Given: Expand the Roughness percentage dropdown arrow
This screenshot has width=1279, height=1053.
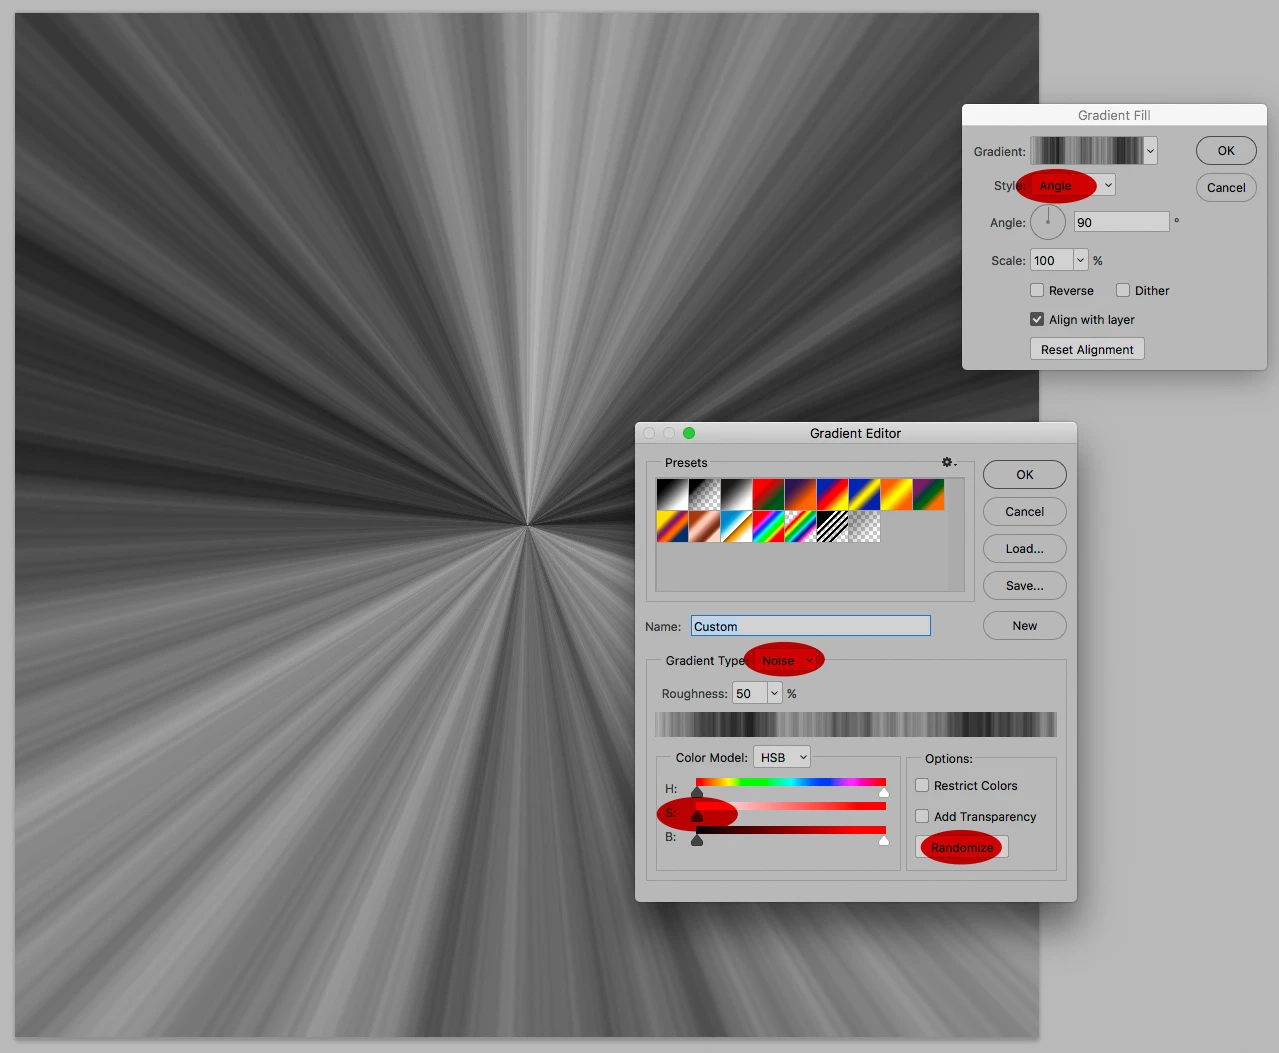Looking at the screenshot, I should 774,693.
